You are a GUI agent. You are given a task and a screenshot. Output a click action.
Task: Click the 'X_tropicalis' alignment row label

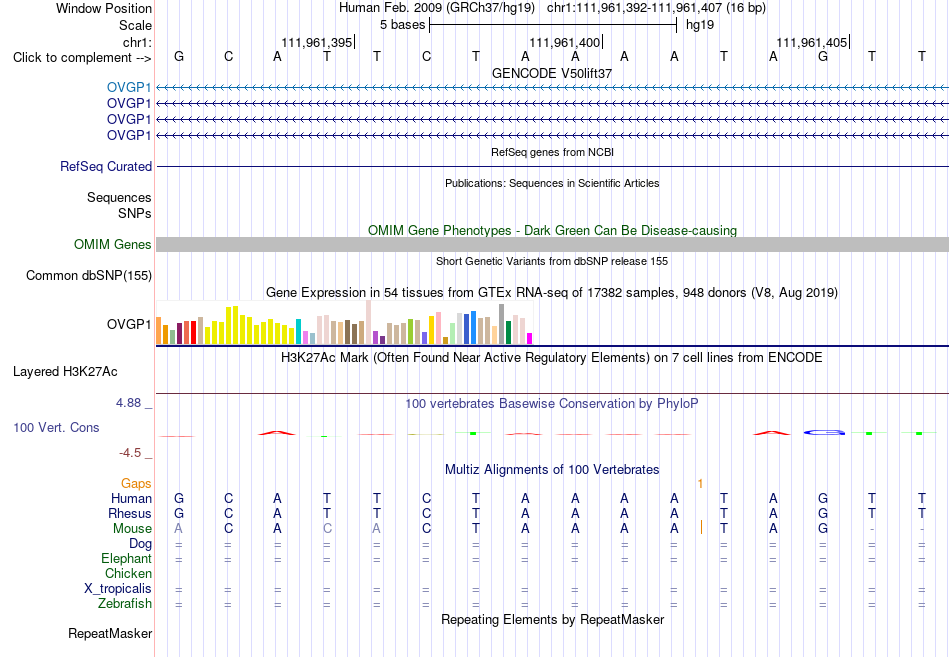tap(118, 589)
